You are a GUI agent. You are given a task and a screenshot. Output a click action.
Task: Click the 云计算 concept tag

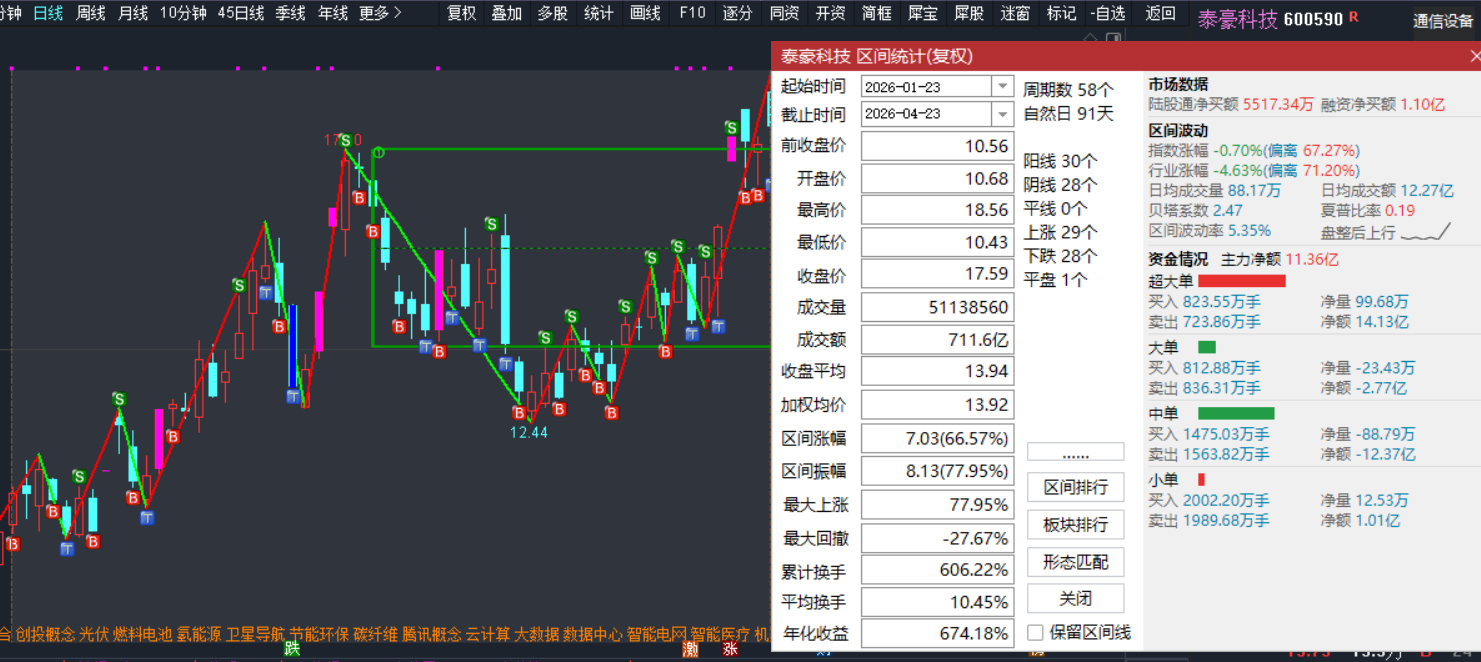coord(489,634)
